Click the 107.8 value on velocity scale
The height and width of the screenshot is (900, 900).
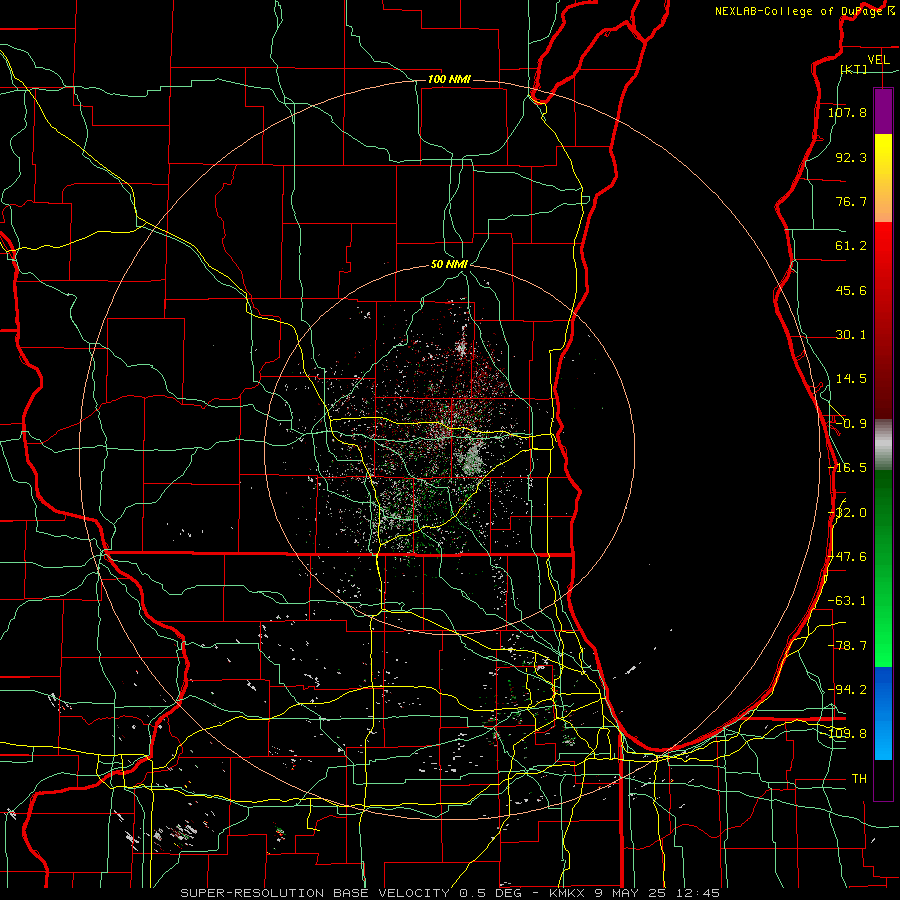tap(847, 112)
